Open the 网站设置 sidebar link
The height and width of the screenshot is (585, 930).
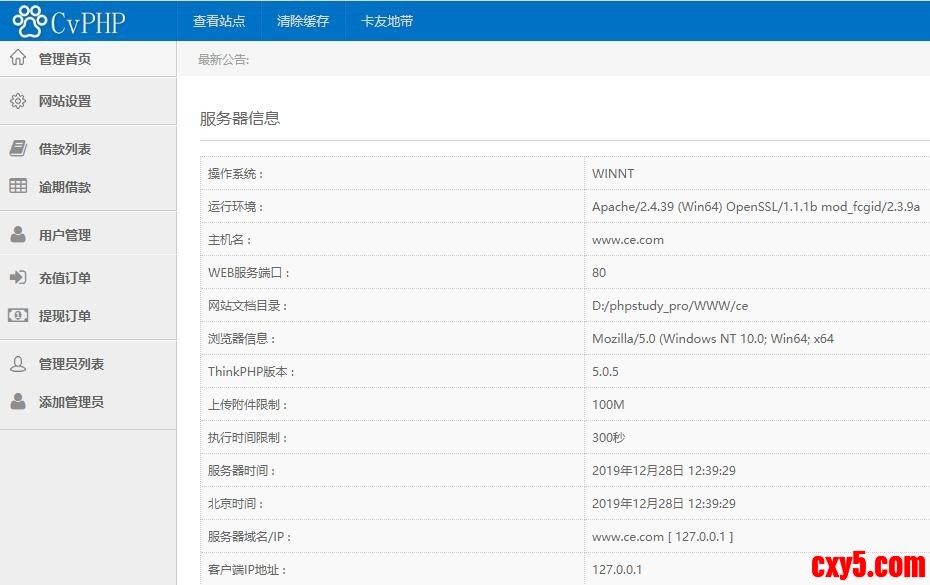point(65,101)
